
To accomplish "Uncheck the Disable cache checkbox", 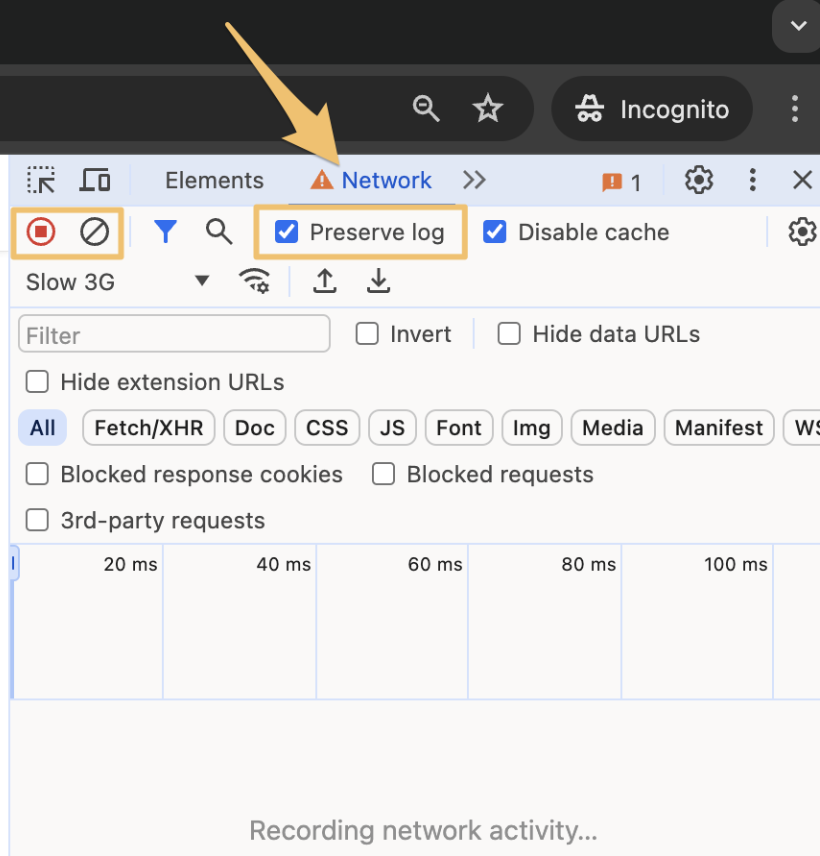I will click(495, 232).
